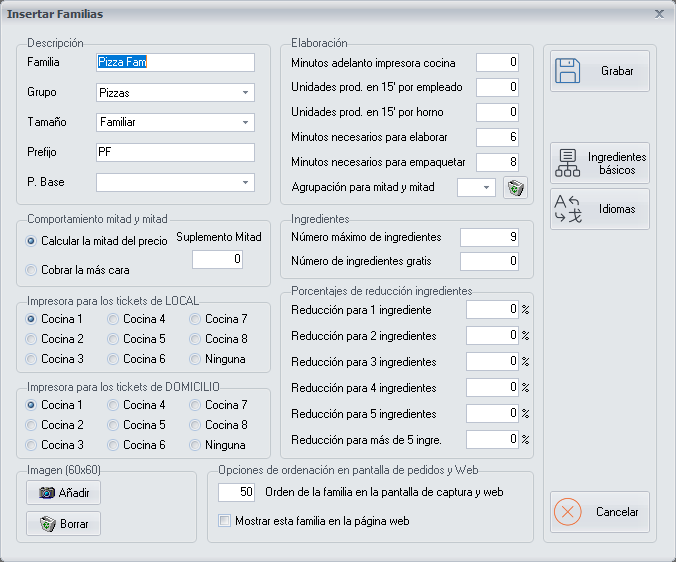Select Cobrar la más cara option
The image size is (676, 562).
tap(33, 270)
